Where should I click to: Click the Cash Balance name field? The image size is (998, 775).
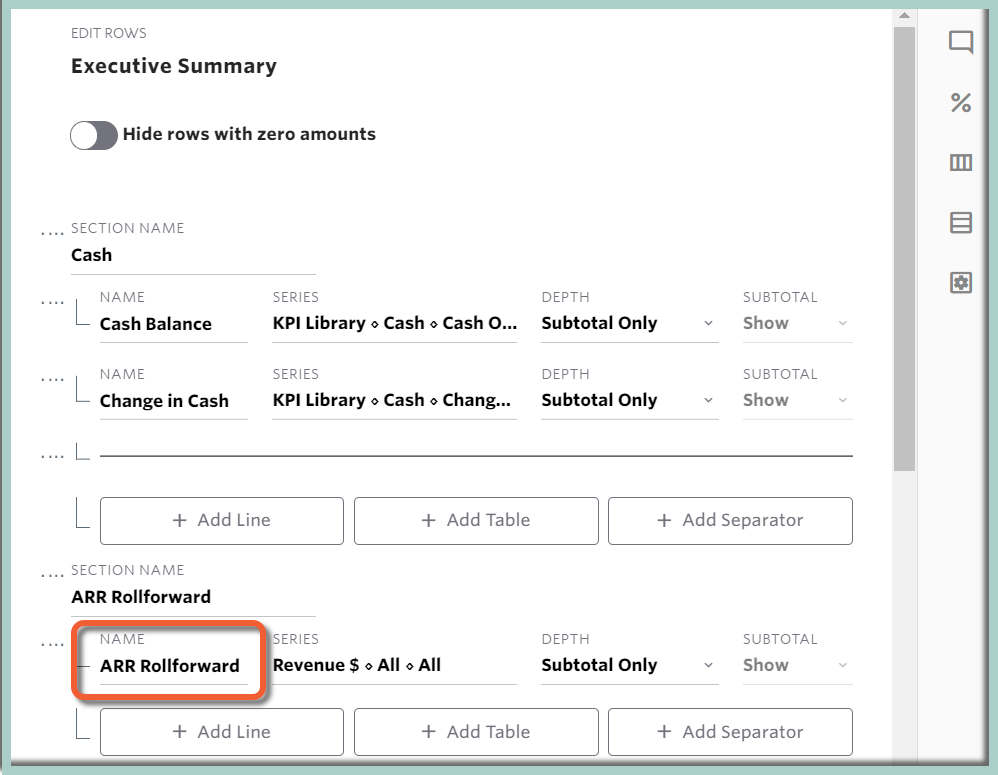pyautogui.click(x=173, y=323)
